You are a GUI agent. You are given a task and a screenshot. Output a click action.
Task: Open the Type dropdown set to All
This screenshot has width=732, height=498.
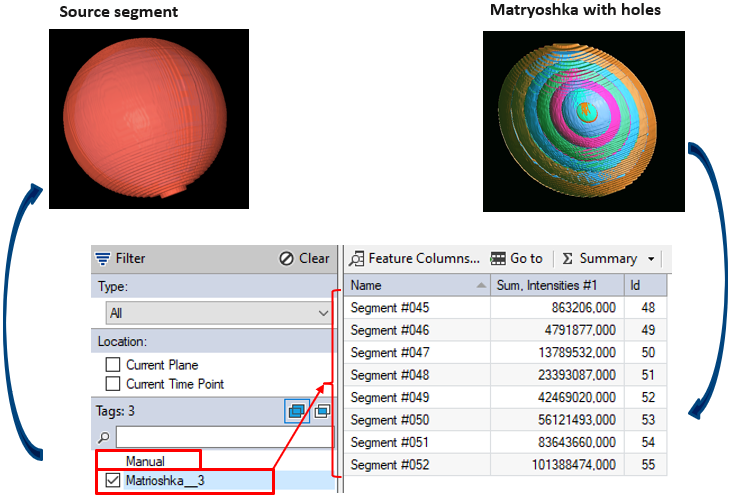pyautogui.click(x=218, y=313)
